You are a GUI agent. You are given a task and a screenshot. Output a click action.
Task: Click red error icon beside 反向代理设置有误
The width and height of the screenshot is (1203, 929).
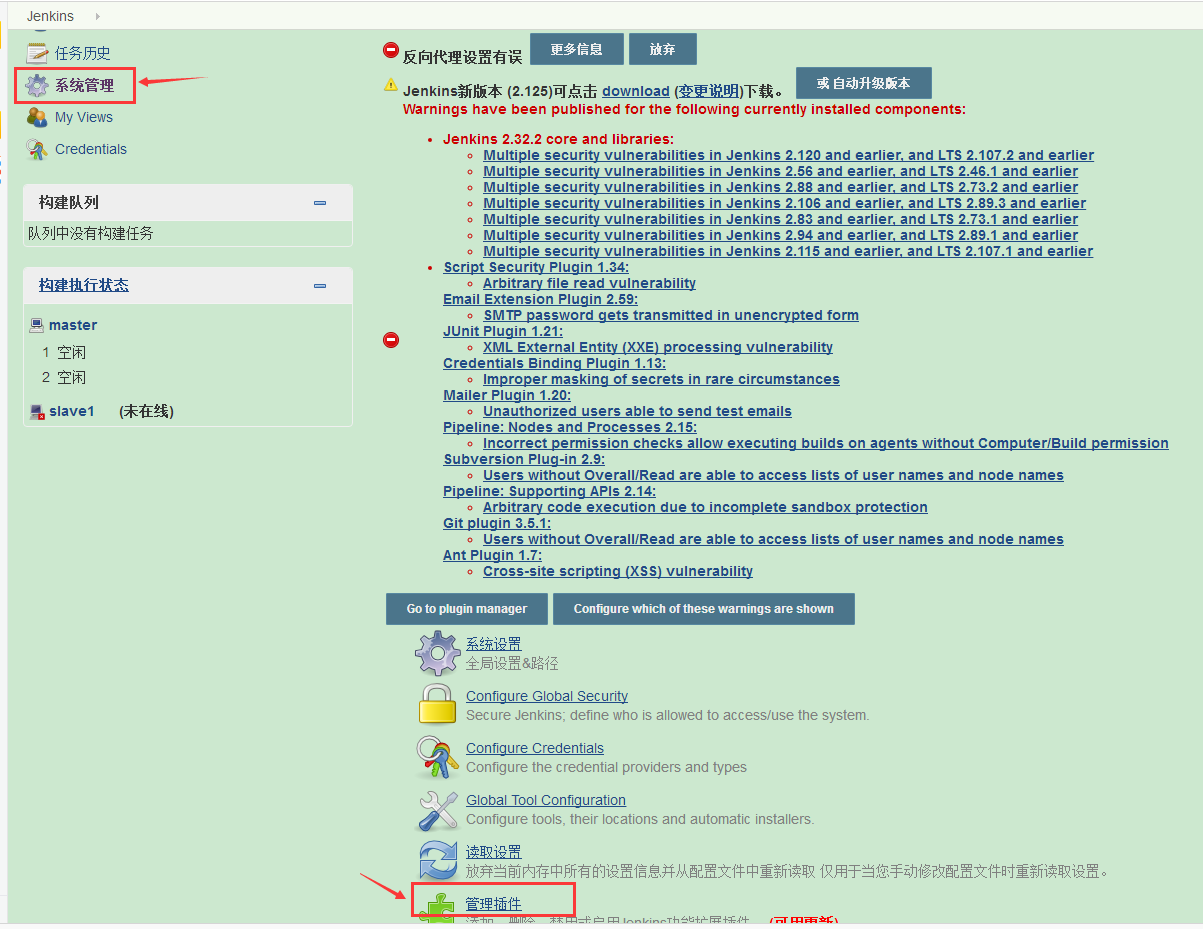pos(391,50)
